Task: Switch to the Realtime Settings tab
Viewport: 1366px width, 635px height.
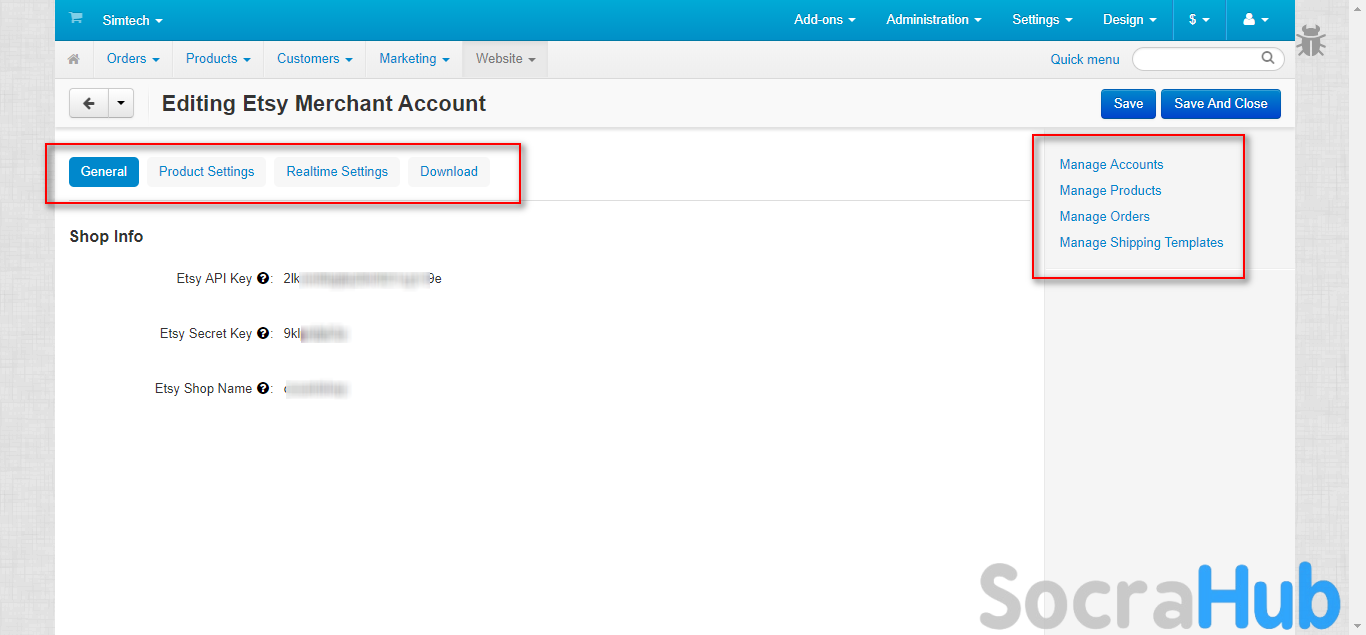Action: coord(337,171)
